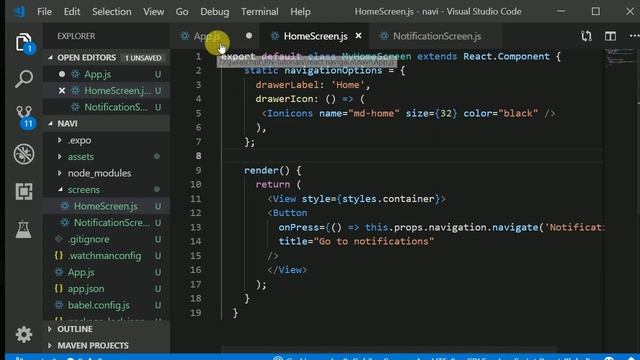Open the Manage gear settings icon
Viewport: 640px width, 360px height.
[x=24, y=335]
